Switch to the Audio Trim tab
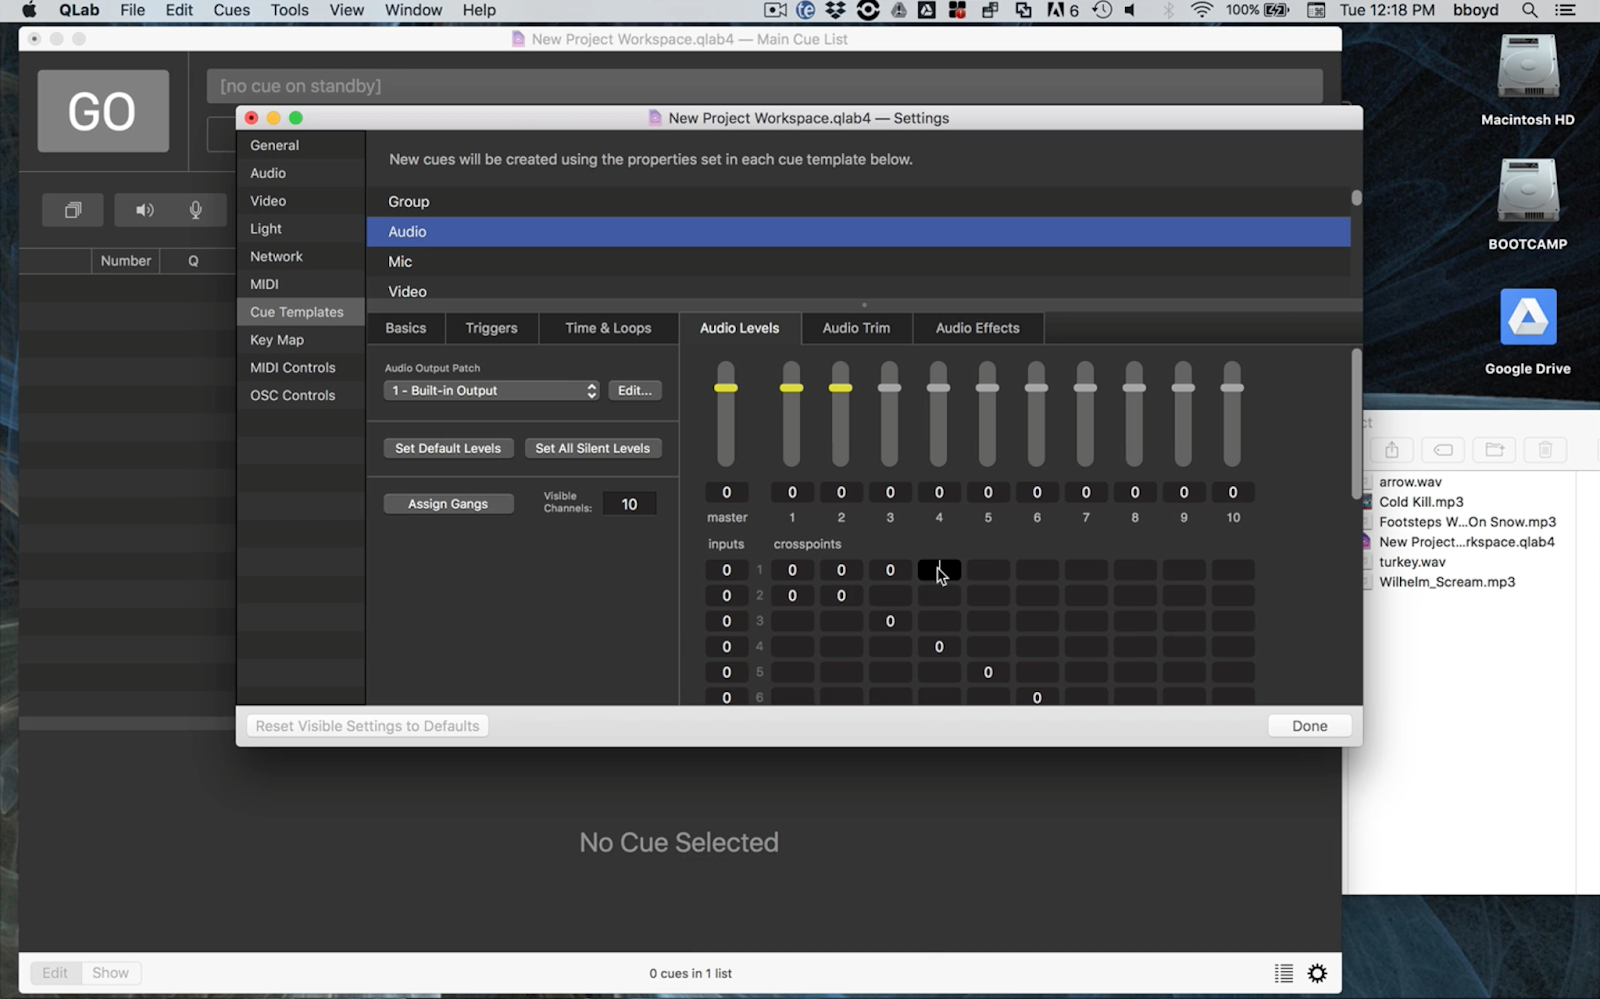 pos(856,328)
